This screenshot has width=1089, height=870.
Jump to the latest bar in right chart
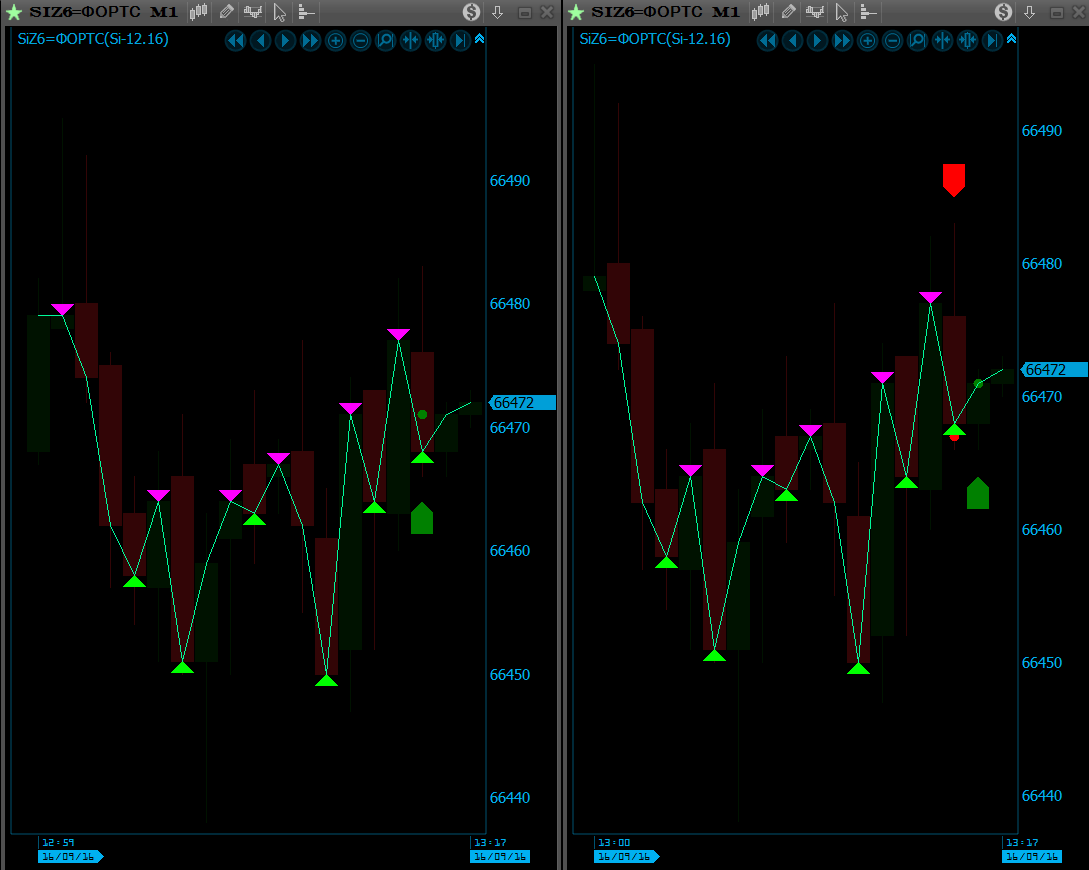pyautogui.click(x=992, y=41)
